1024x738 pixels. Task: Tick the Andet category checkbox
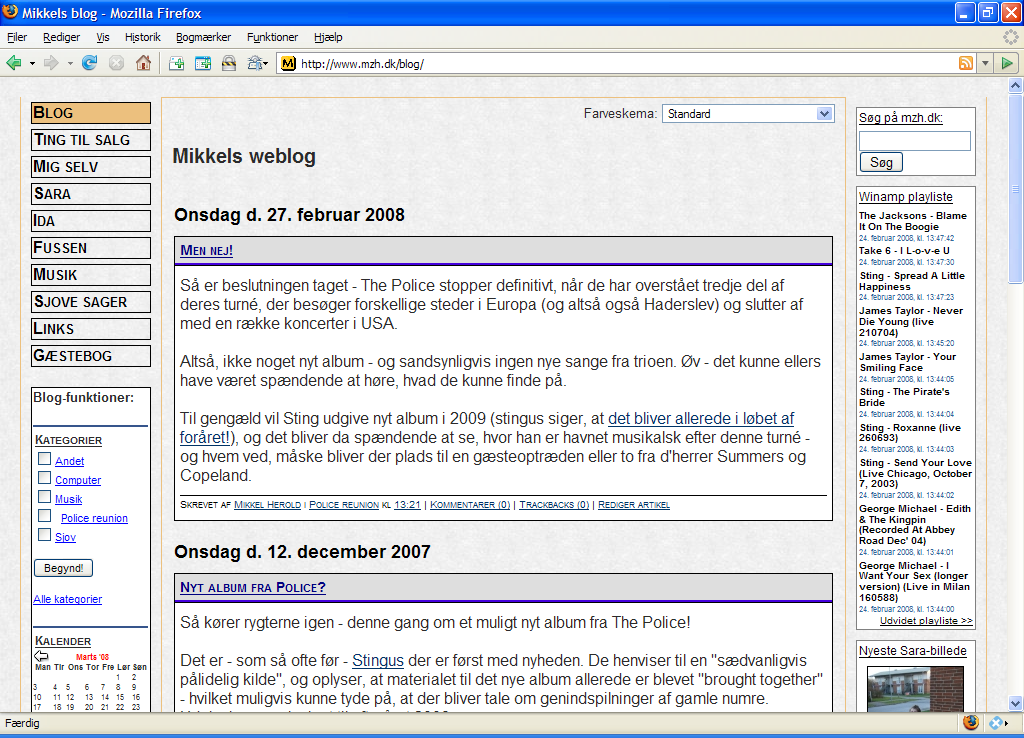click(x=44, y=458)
